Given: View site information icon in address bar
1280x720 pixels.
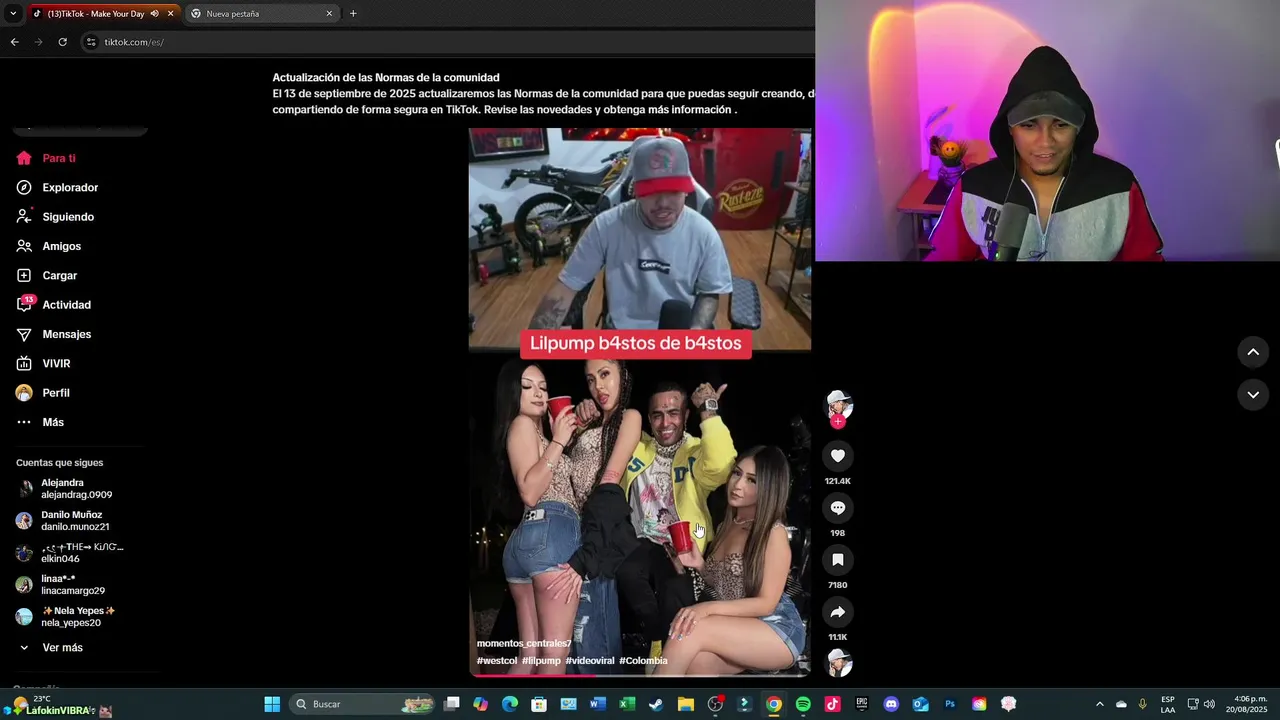Looking at the screenshot, I should click(91, 42).
